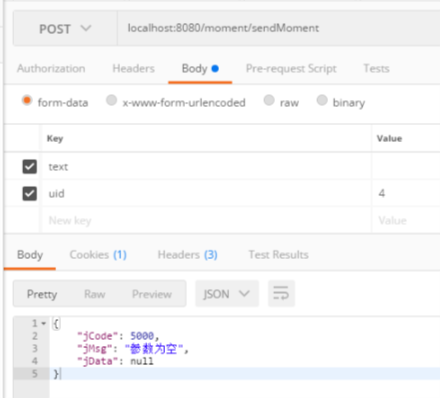Open the POST method dropdown

click(65, 29)
